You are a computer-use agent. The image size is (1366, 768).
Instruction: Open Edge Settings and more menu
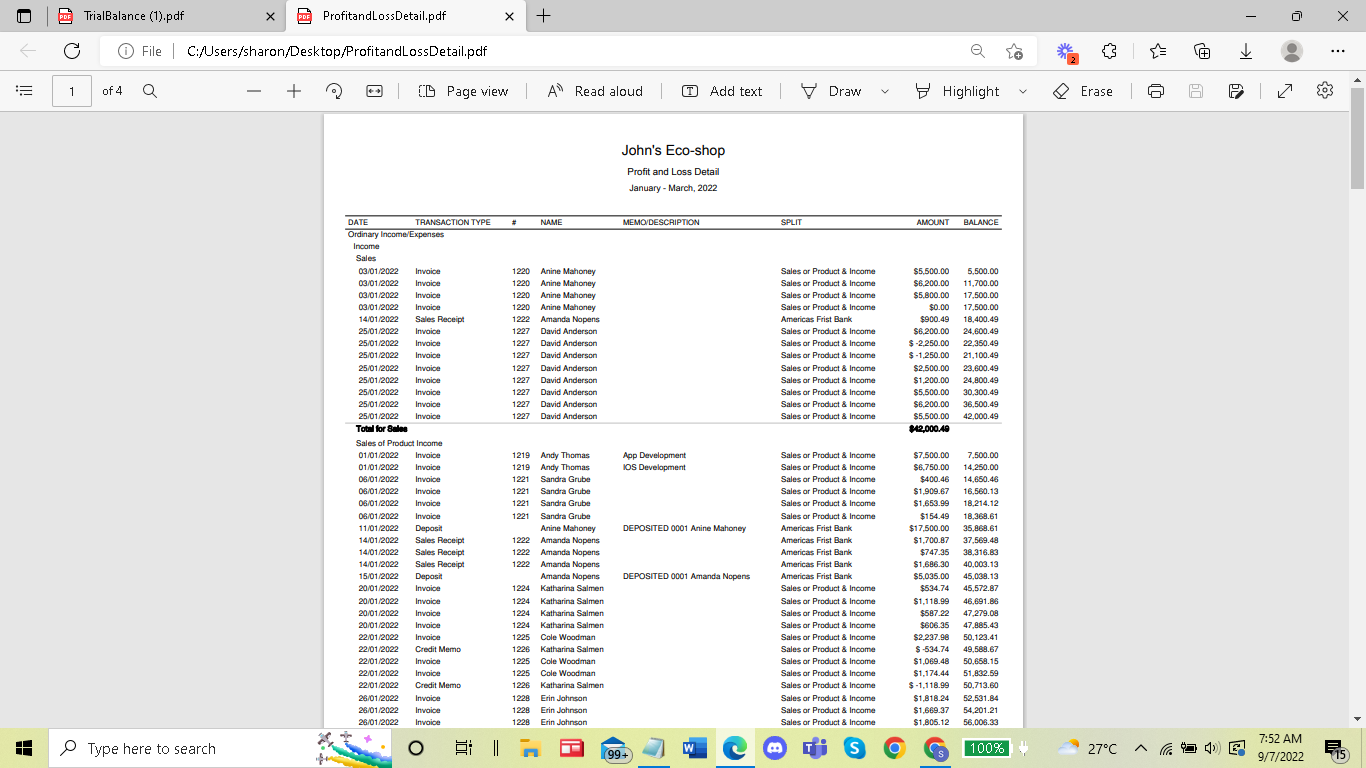[x=1338, y=51]
